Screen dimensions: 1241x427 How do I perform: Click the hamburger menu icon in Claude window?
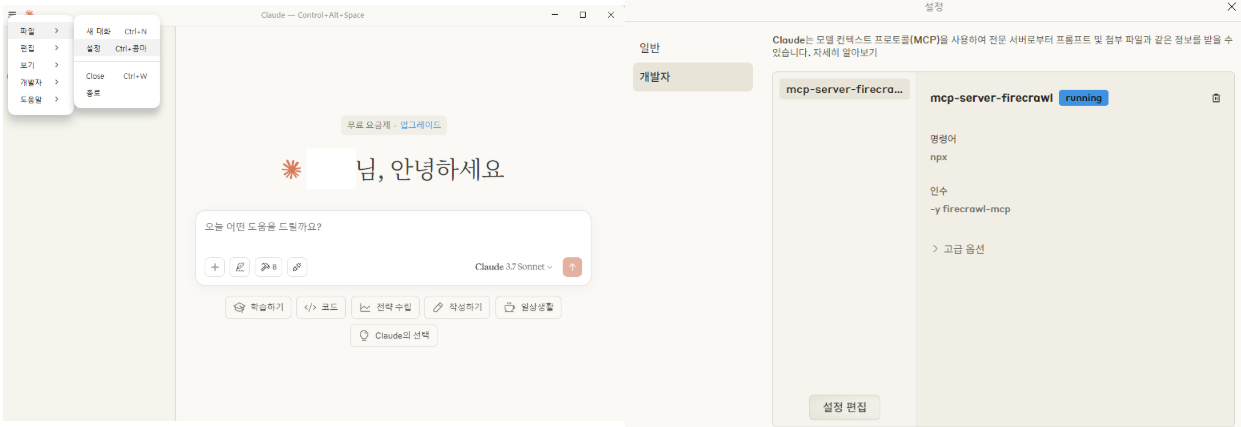(12, 15)
